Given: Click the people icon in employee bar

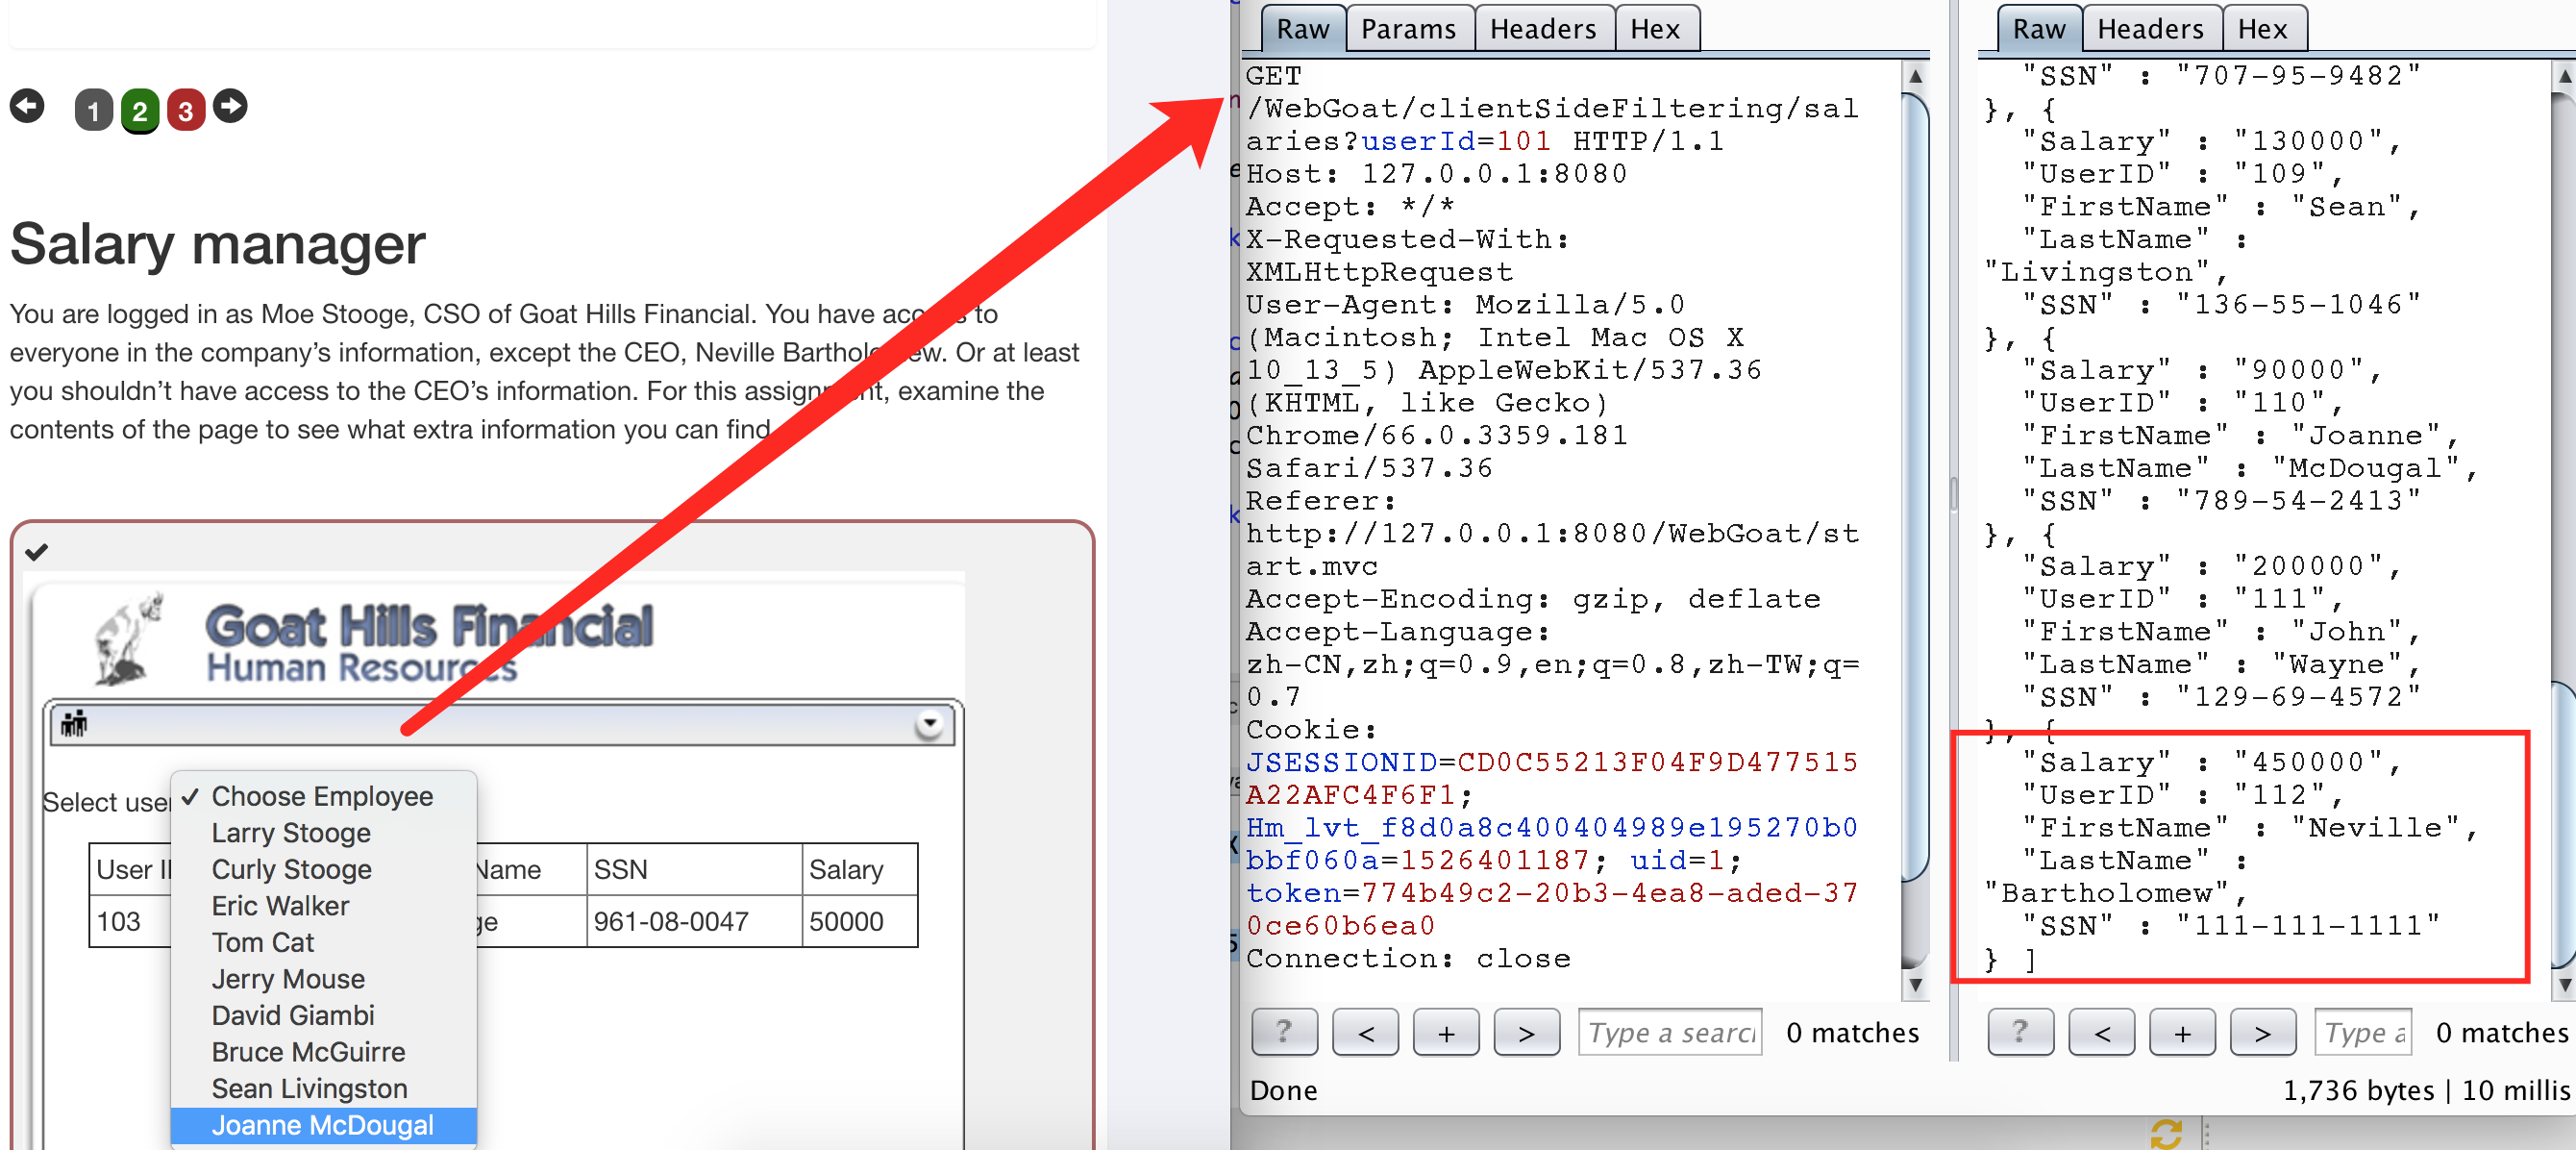Looking at the screenshot, I should [x=74, y=723].
